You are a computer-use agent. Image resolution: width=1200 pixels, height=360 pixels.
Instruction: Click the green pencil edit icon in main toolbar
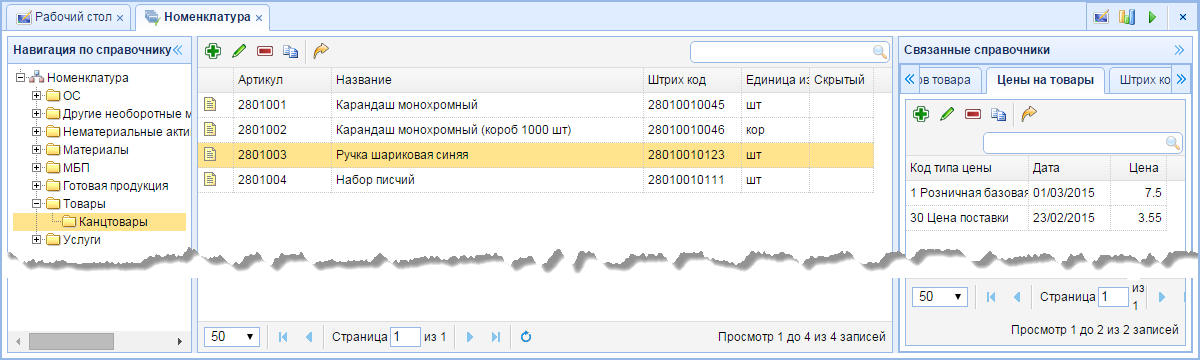[239, 50]
